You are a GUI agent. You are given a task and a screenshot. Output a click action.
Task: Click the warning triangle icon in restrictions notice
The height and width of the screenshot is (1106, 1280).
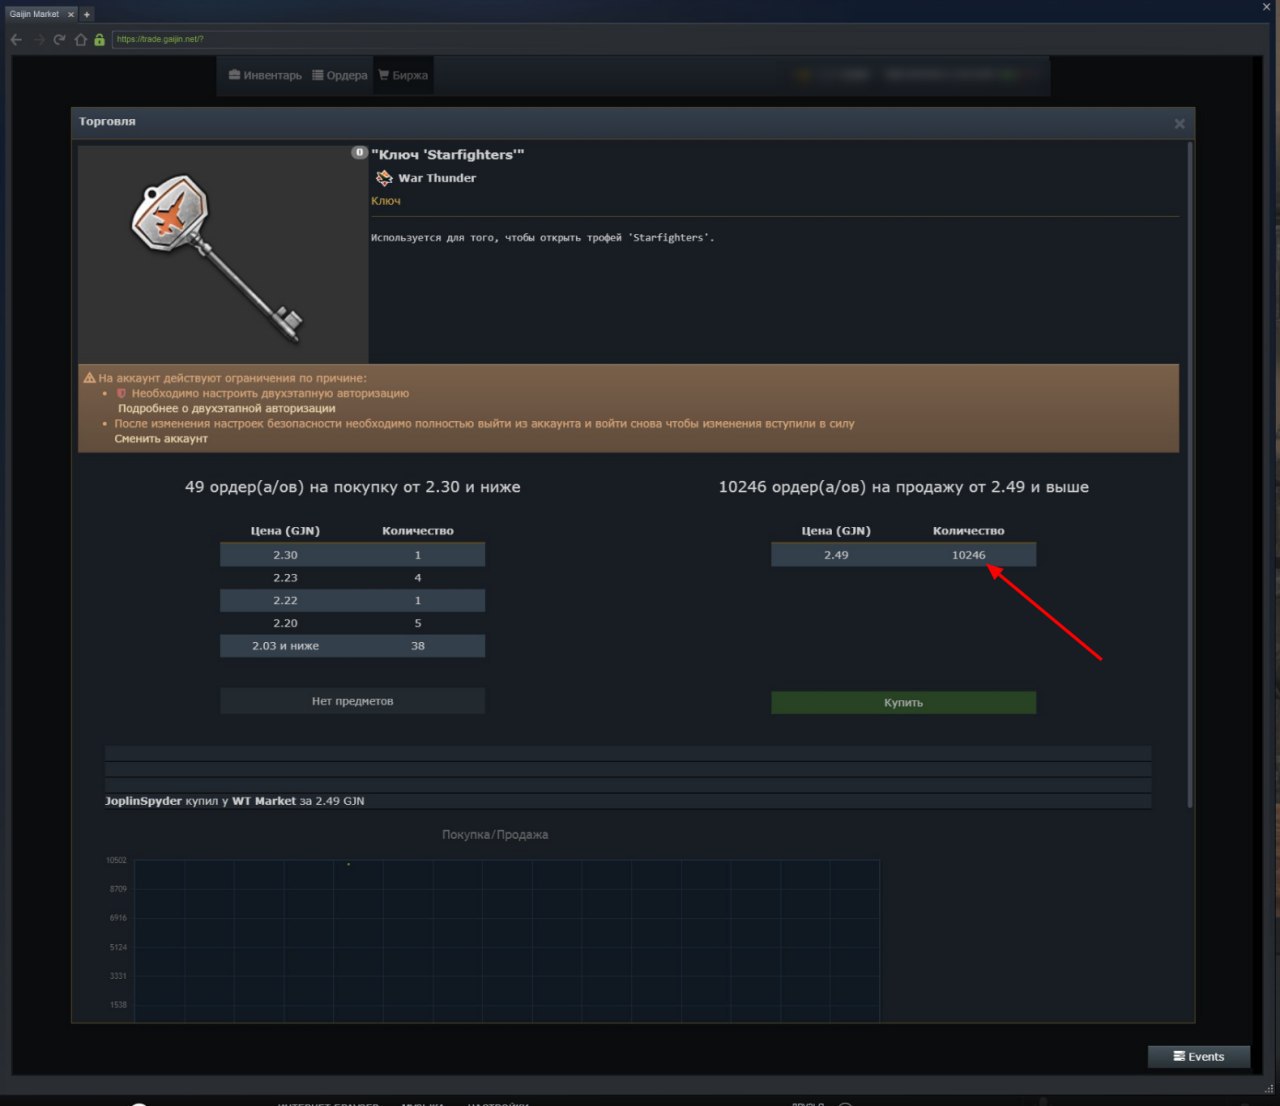(89, 378)
